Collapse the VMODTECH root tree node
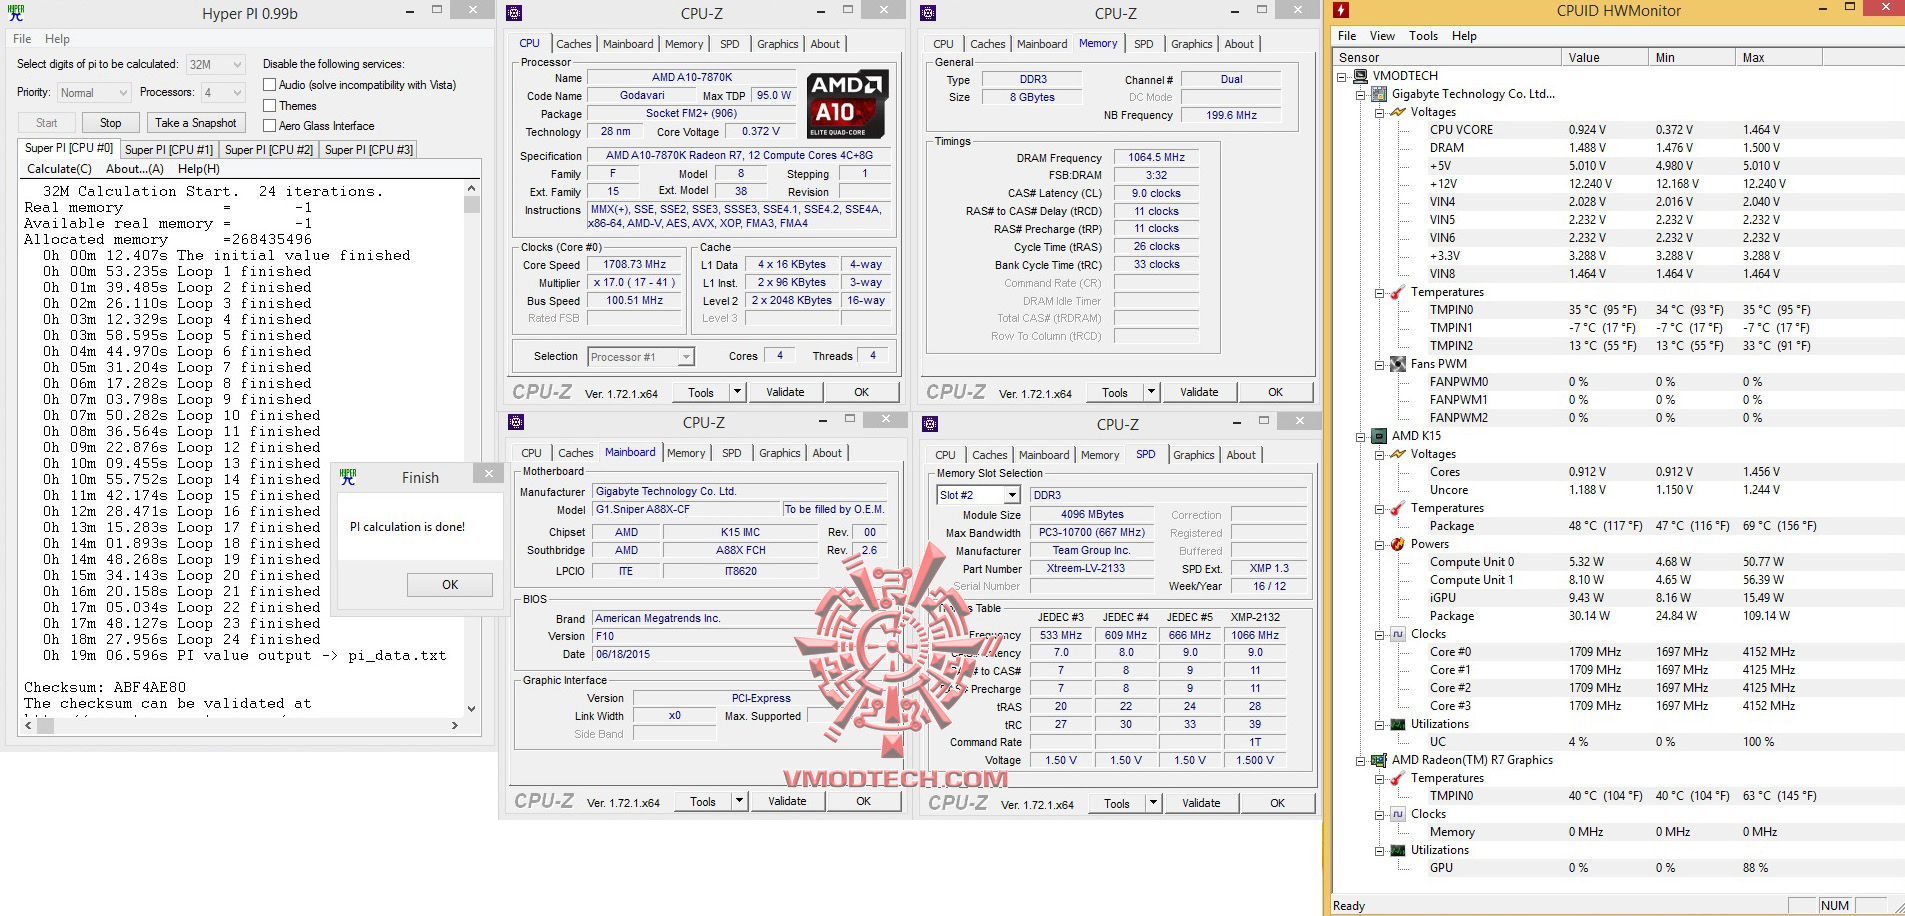Screen dimensions: 1905x916 (x=1342, y=76)
